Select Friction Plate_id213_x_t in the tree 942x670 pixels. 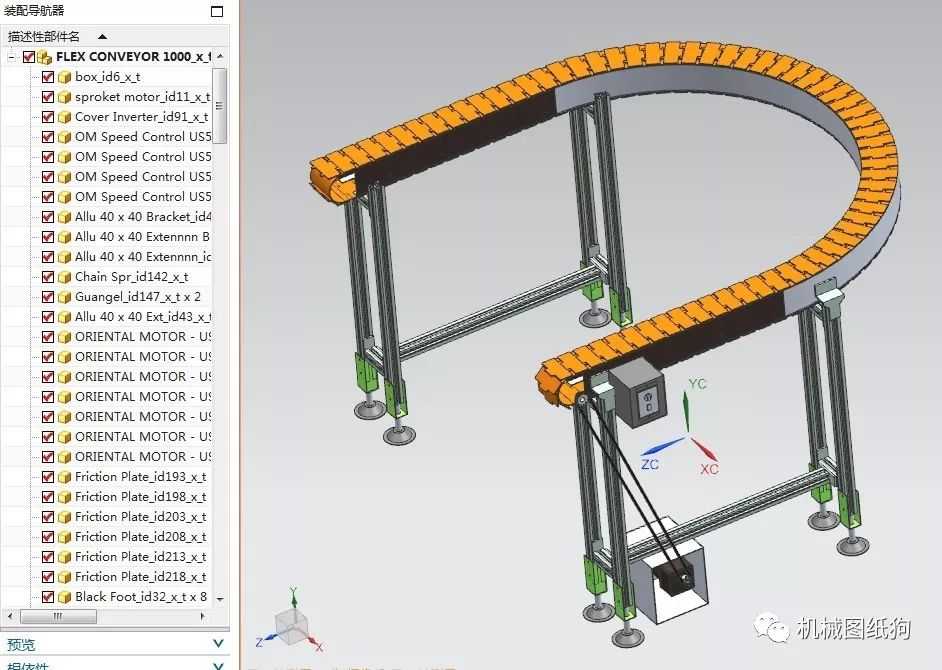click(x=141, y=556)
